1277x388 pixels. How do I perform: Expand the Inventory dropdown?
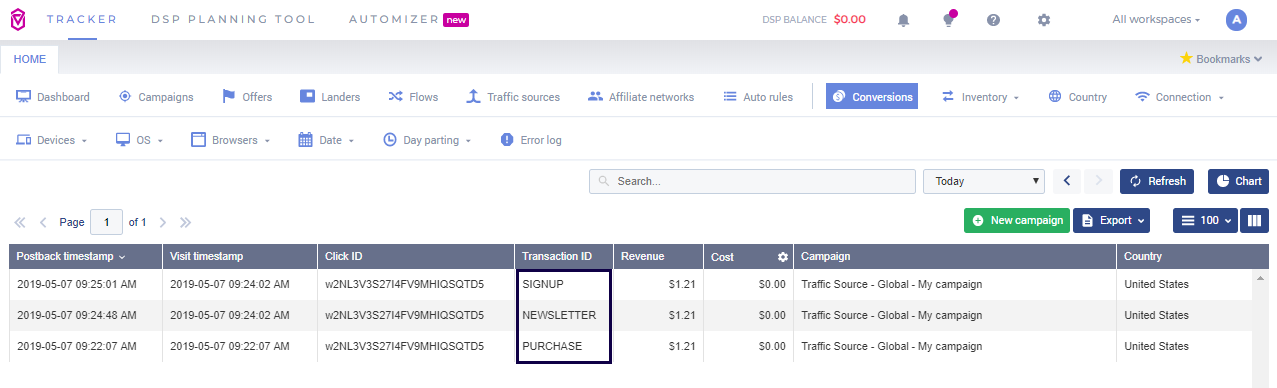[980, 97]
